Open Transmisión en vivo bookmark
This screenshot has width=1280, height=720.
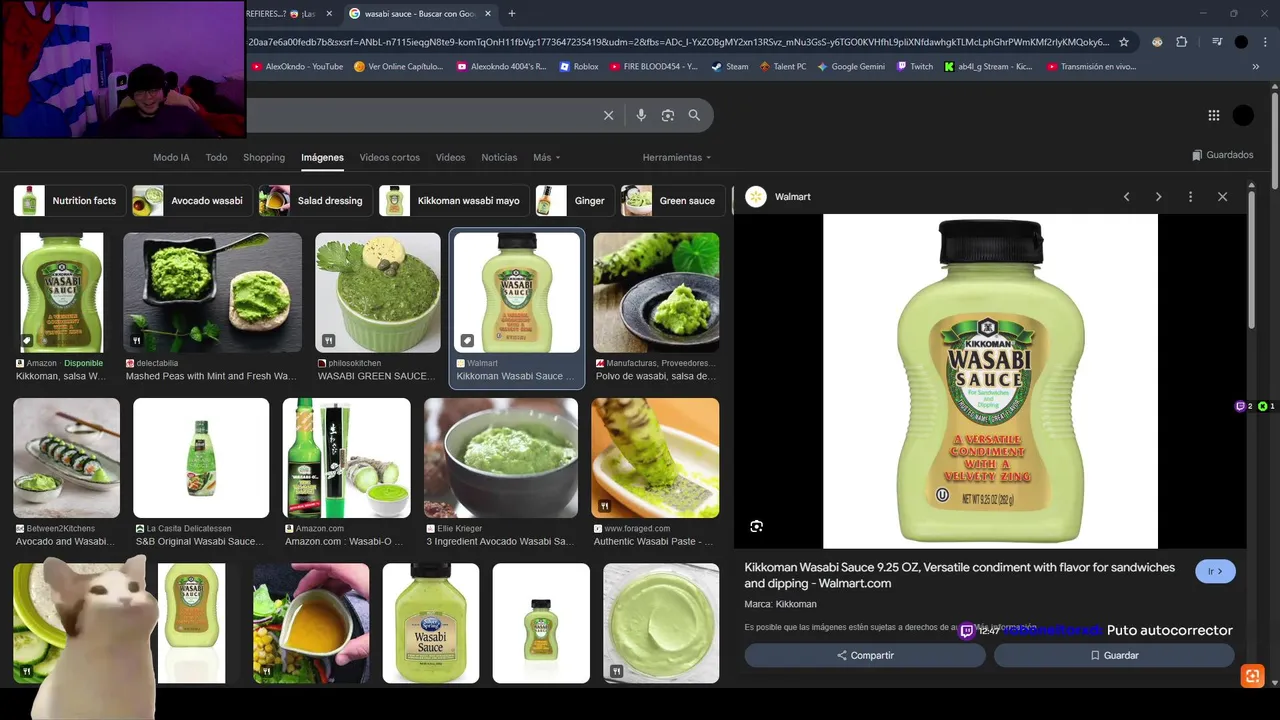(1091, 67)
